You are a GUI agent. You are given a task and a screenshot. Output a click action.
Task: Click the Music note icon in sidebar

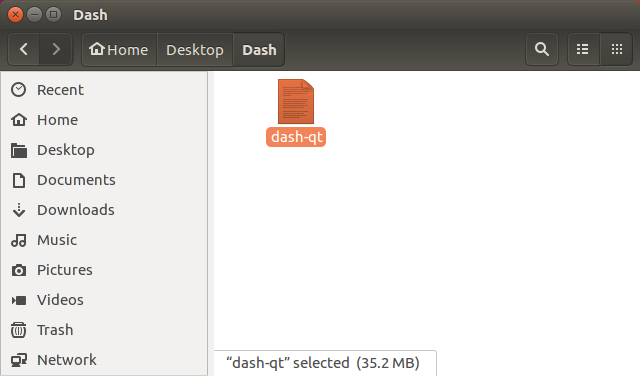(x=18, y=240)
